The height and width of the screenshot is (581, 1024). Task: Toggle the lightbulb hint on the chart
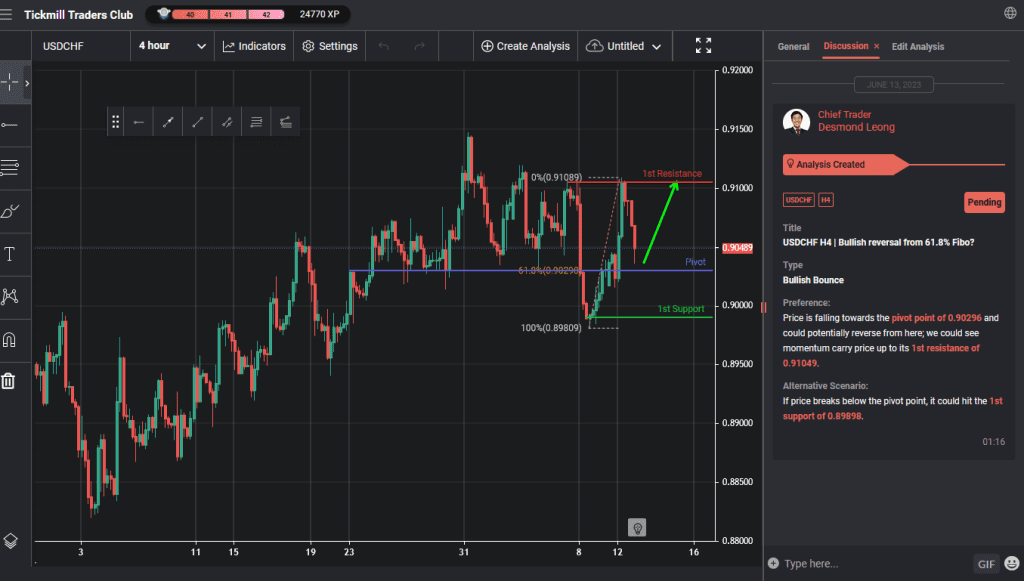pos(637,527)
